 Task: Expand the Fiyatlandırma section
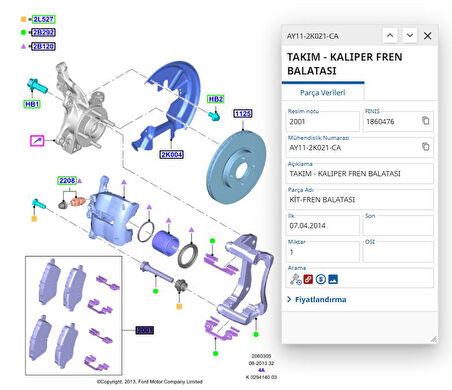317,299
